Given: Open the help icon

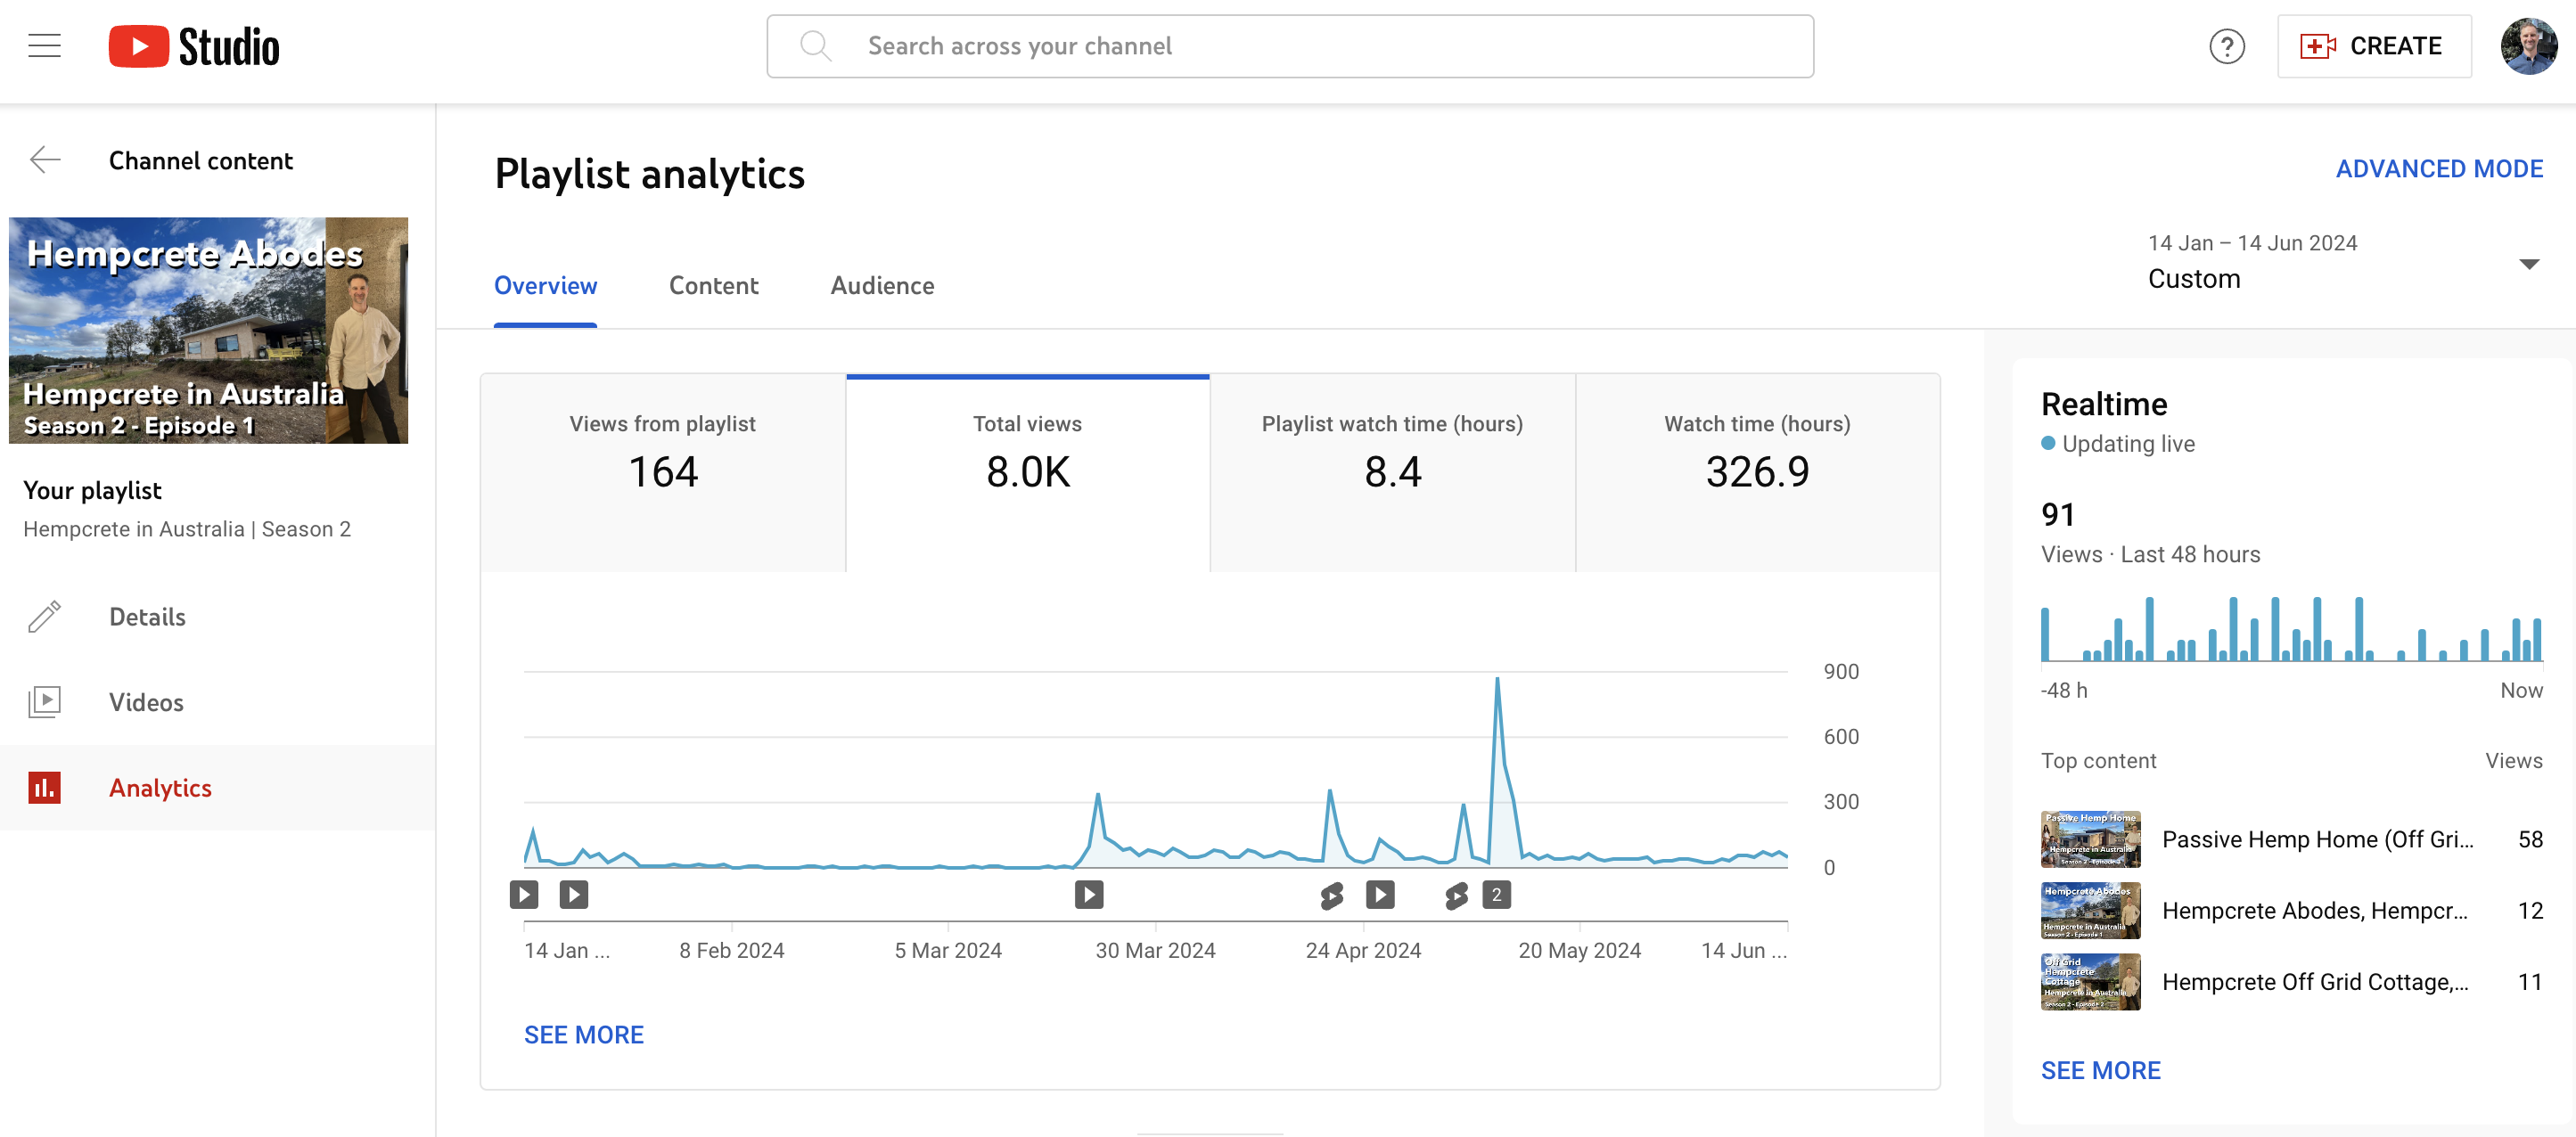Looking at the screenshot, I should coord(2227,45).
